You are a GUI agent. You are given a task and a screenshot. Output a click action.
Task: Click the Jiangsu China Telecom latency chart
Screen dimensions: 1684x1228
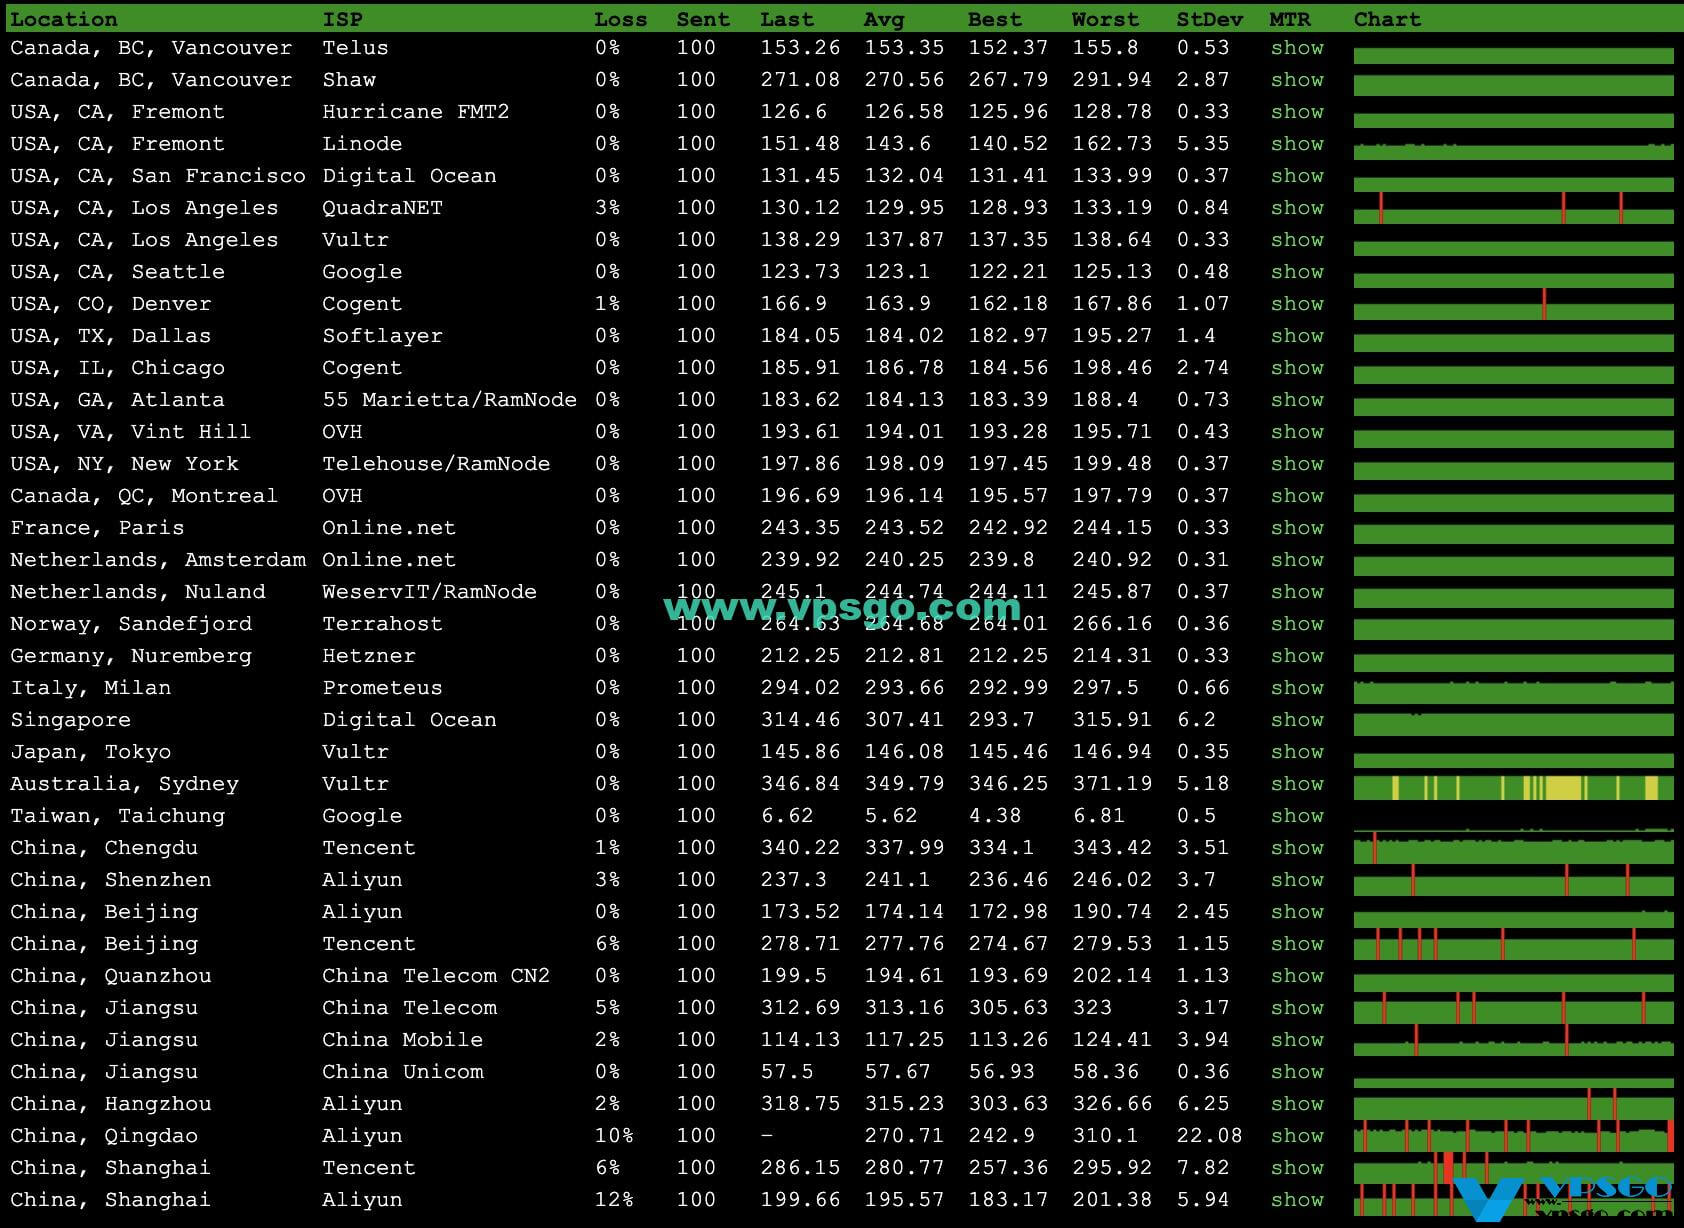point(1513,1008)
